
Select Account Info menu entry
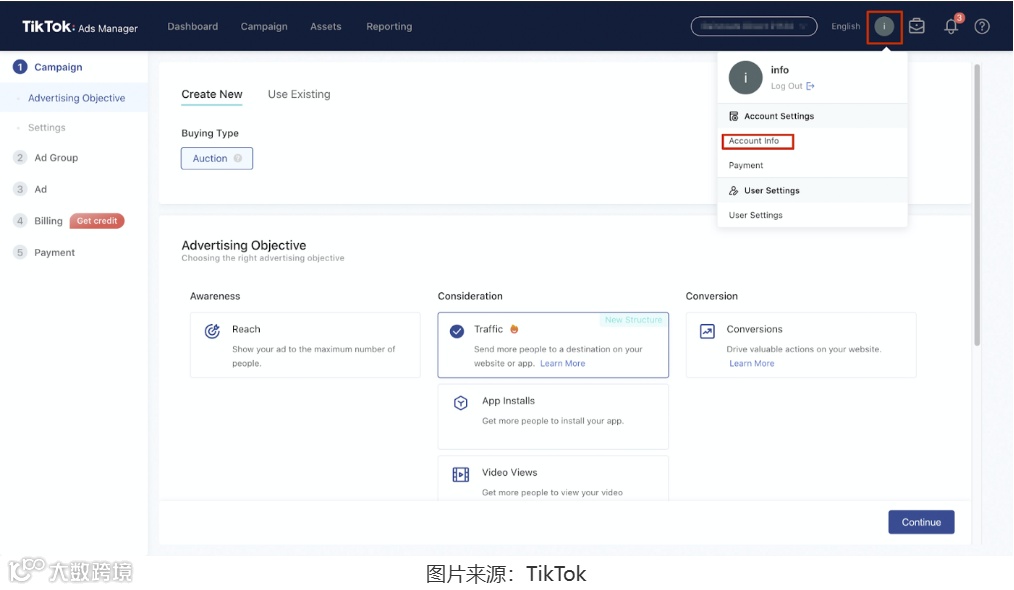pyautogui.click(x=754, y=141)
